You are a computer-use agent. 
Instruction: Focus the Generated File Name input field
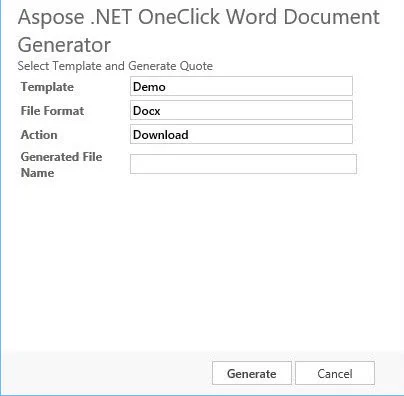243,164
